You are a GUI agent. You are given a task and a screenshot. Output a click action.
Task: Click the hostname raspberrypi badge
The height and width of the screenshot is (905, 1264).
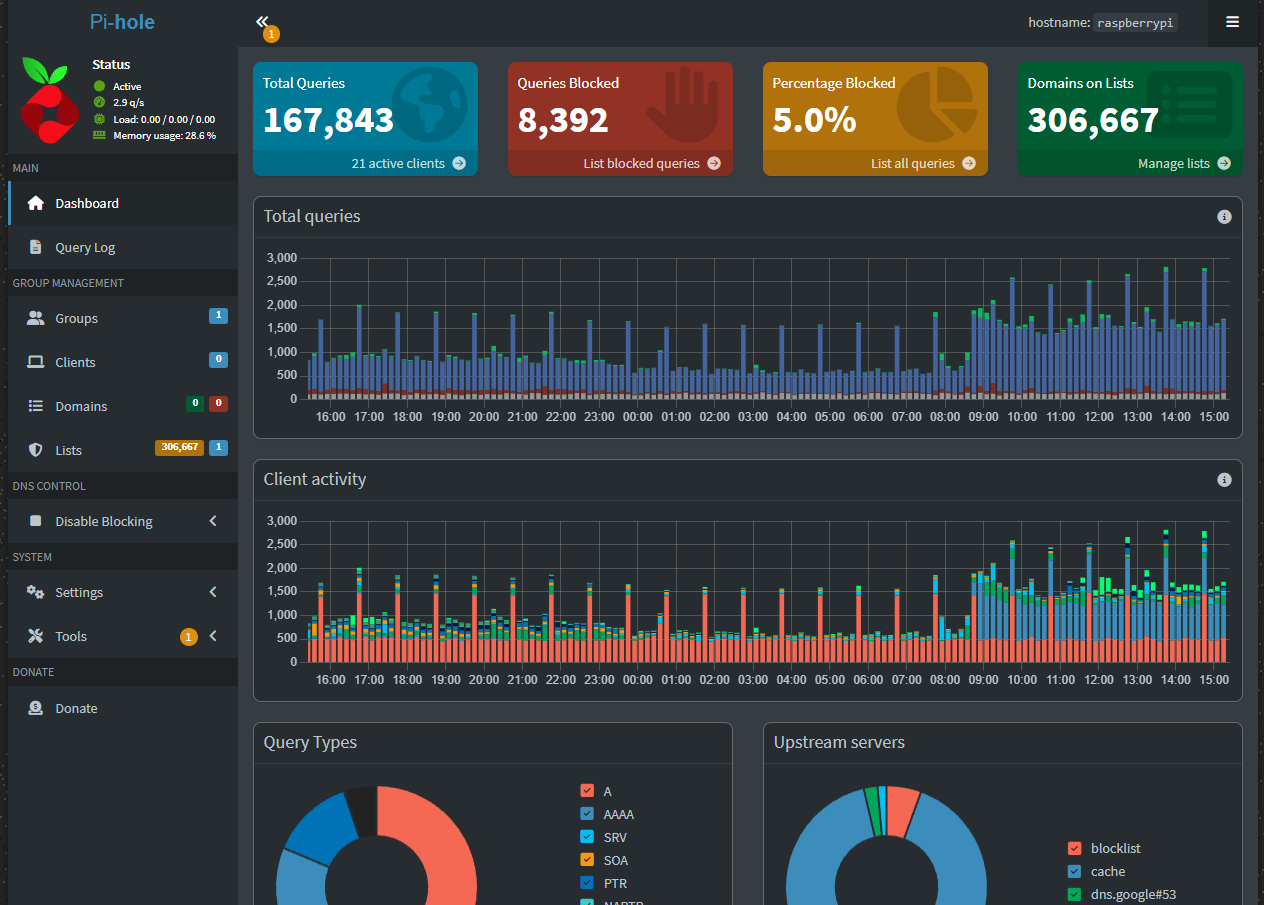pos(1135,22)
